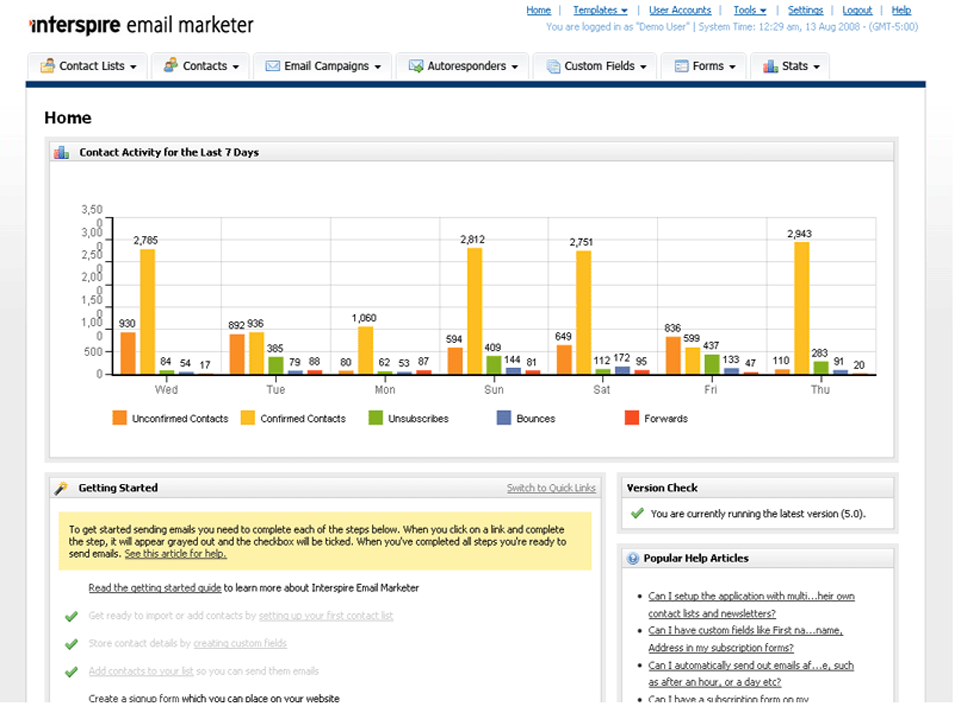
Task: Click the Confirmed Contacts yellow legend swatch
Action: pos(248,418)
